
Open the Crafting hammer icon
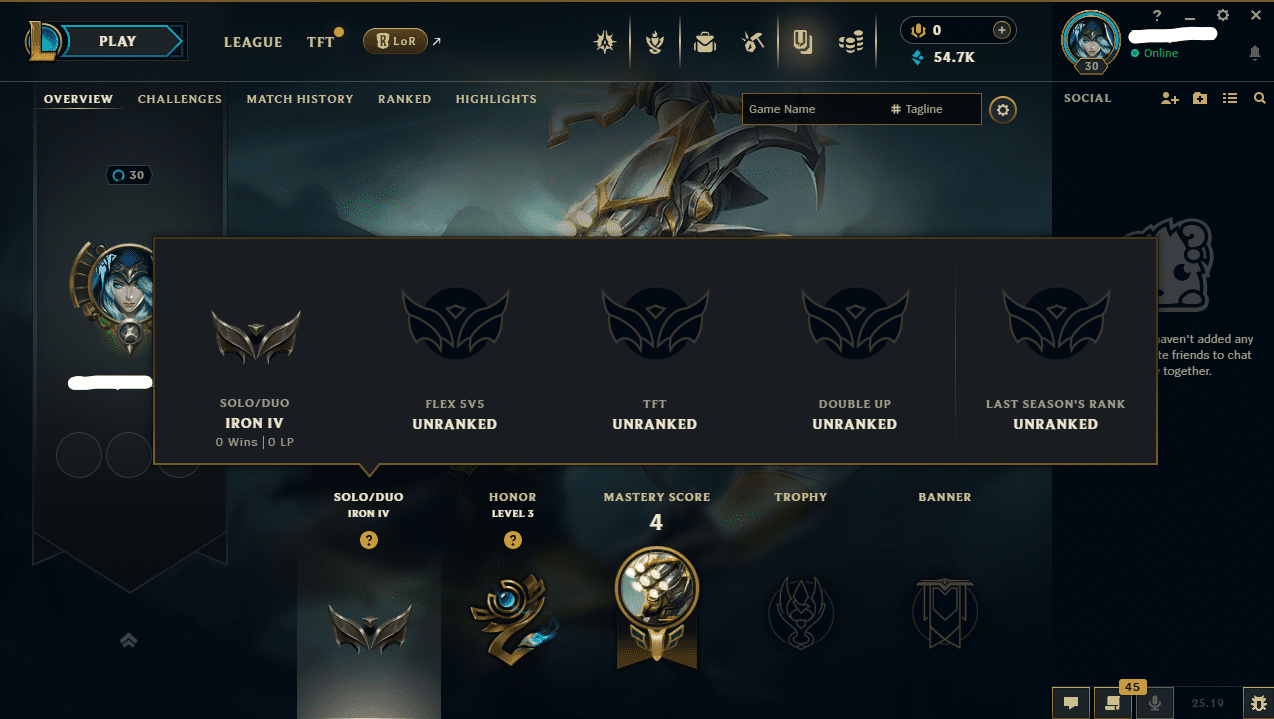click(x=753, y=42)
